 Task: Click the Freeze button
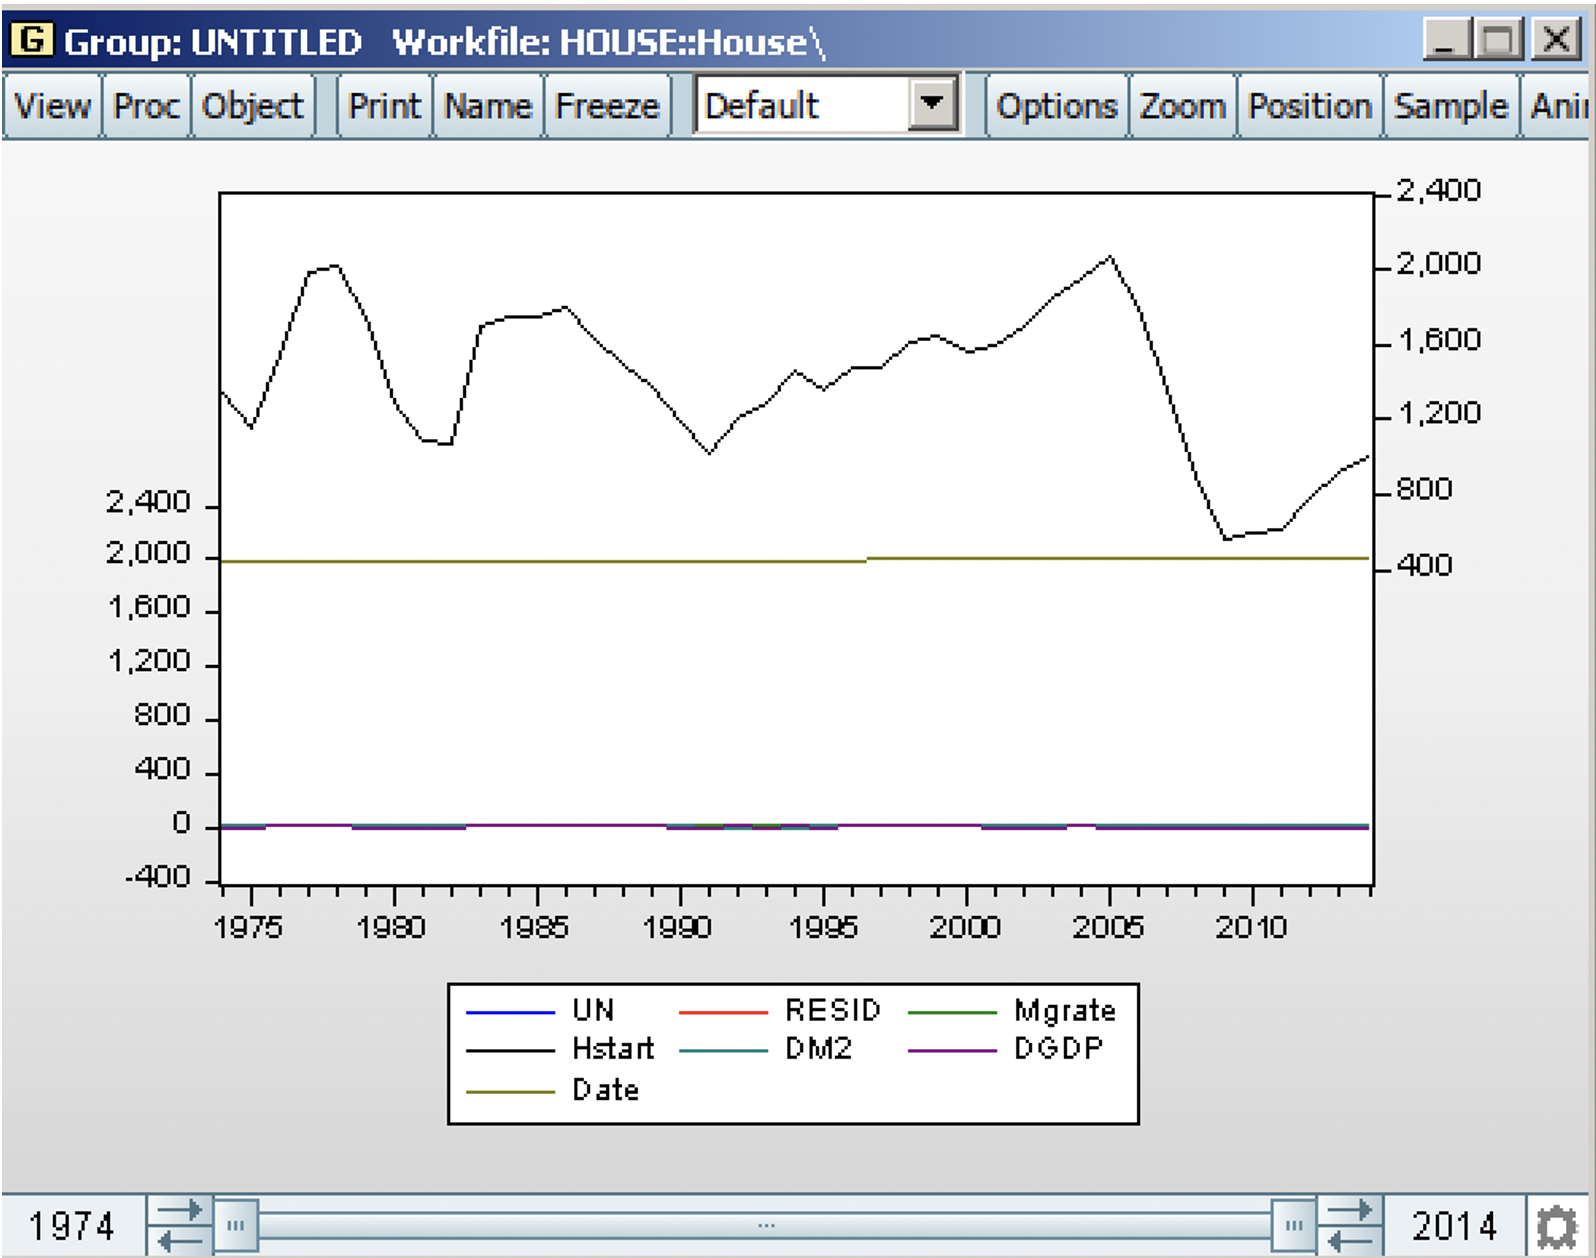[x=607, y=106]
